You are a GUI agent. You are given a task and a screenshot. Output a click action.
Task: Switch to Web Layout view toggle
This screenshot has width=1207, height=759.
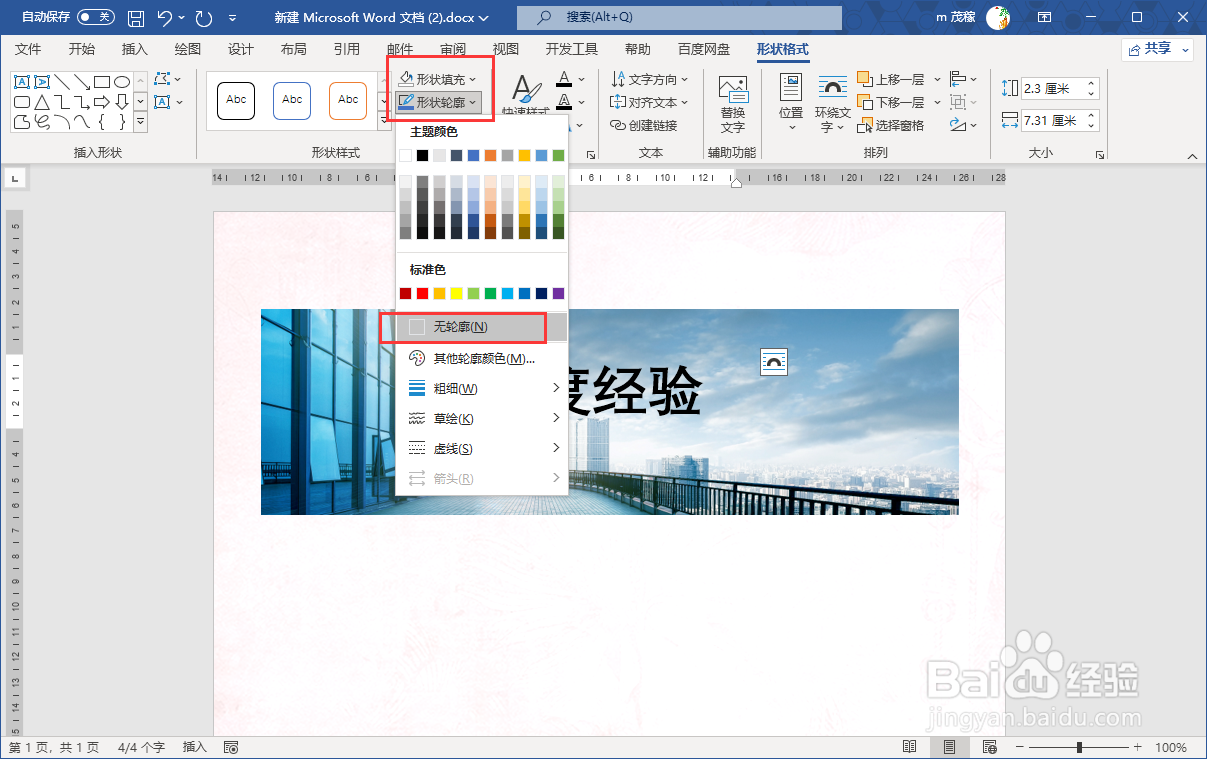pyautogui.click(x=989, y=747)
